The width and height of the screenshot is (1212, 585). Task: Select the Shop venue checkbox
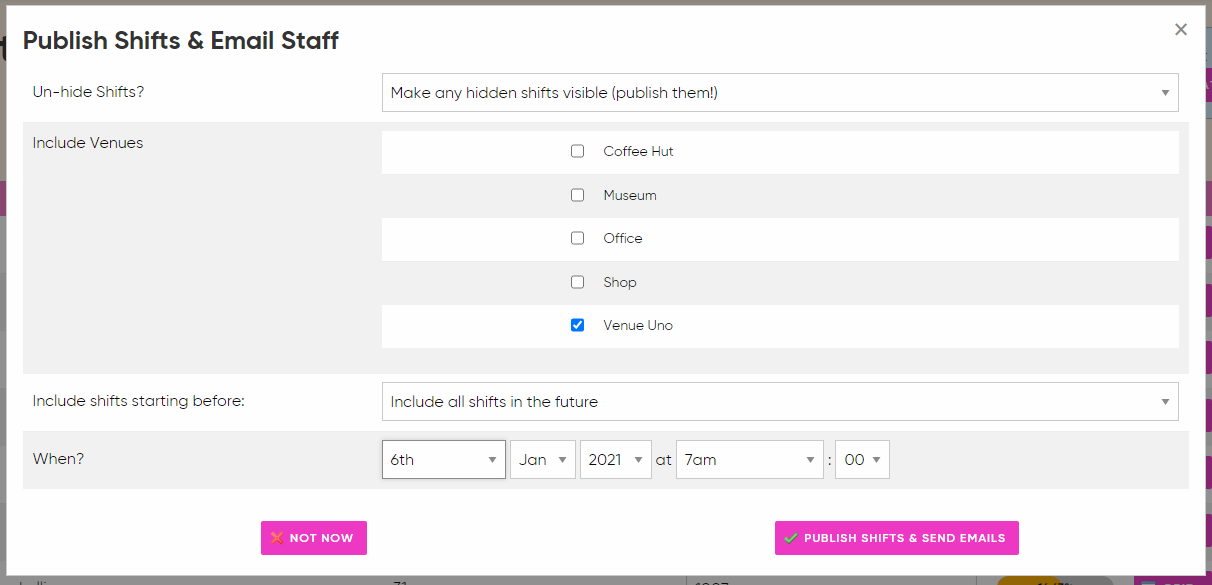[577, 282]
